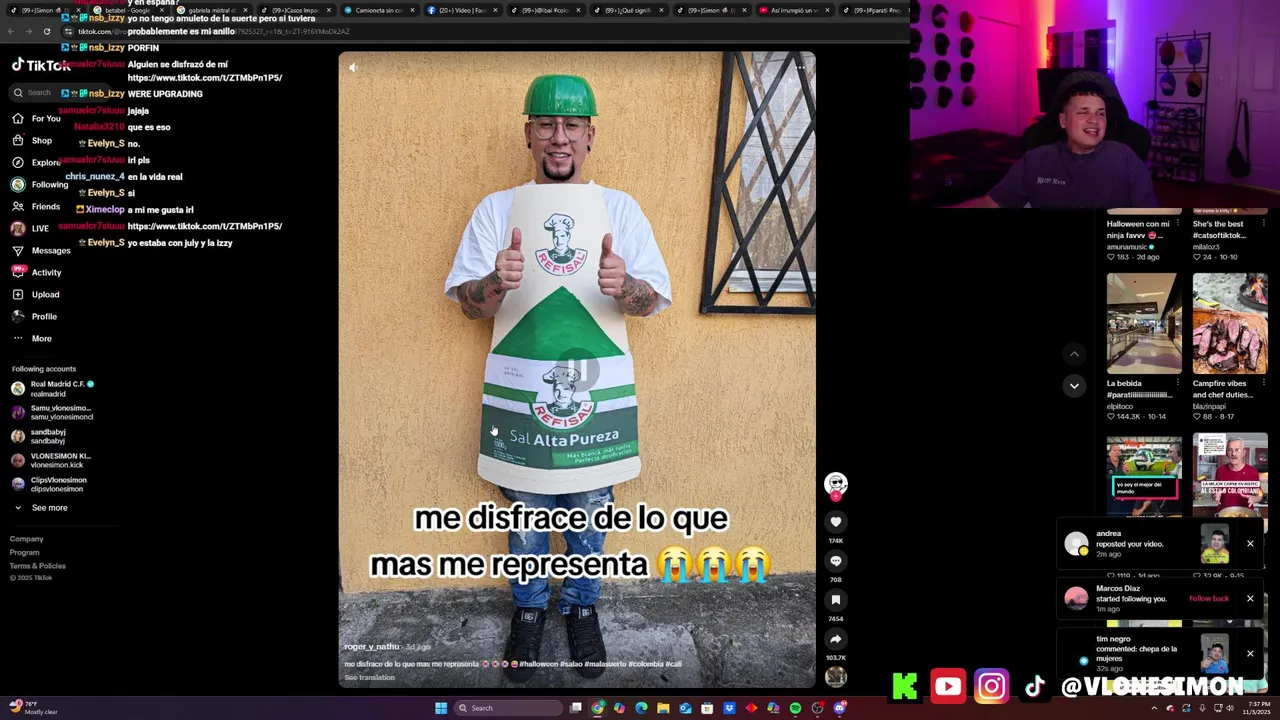Open the La bebida #parati video thumbnail

1144,324
